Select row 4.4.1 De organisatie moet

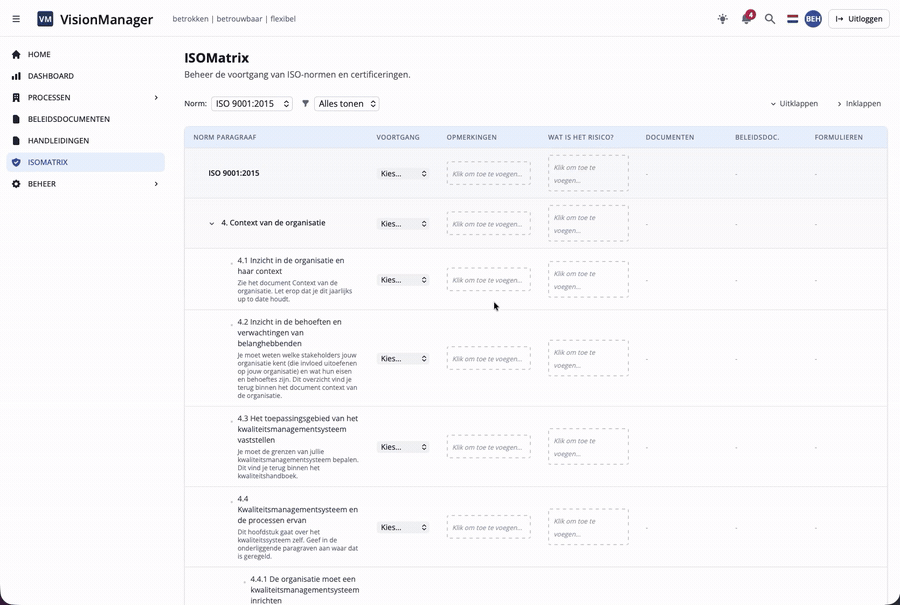pos(305,590)
